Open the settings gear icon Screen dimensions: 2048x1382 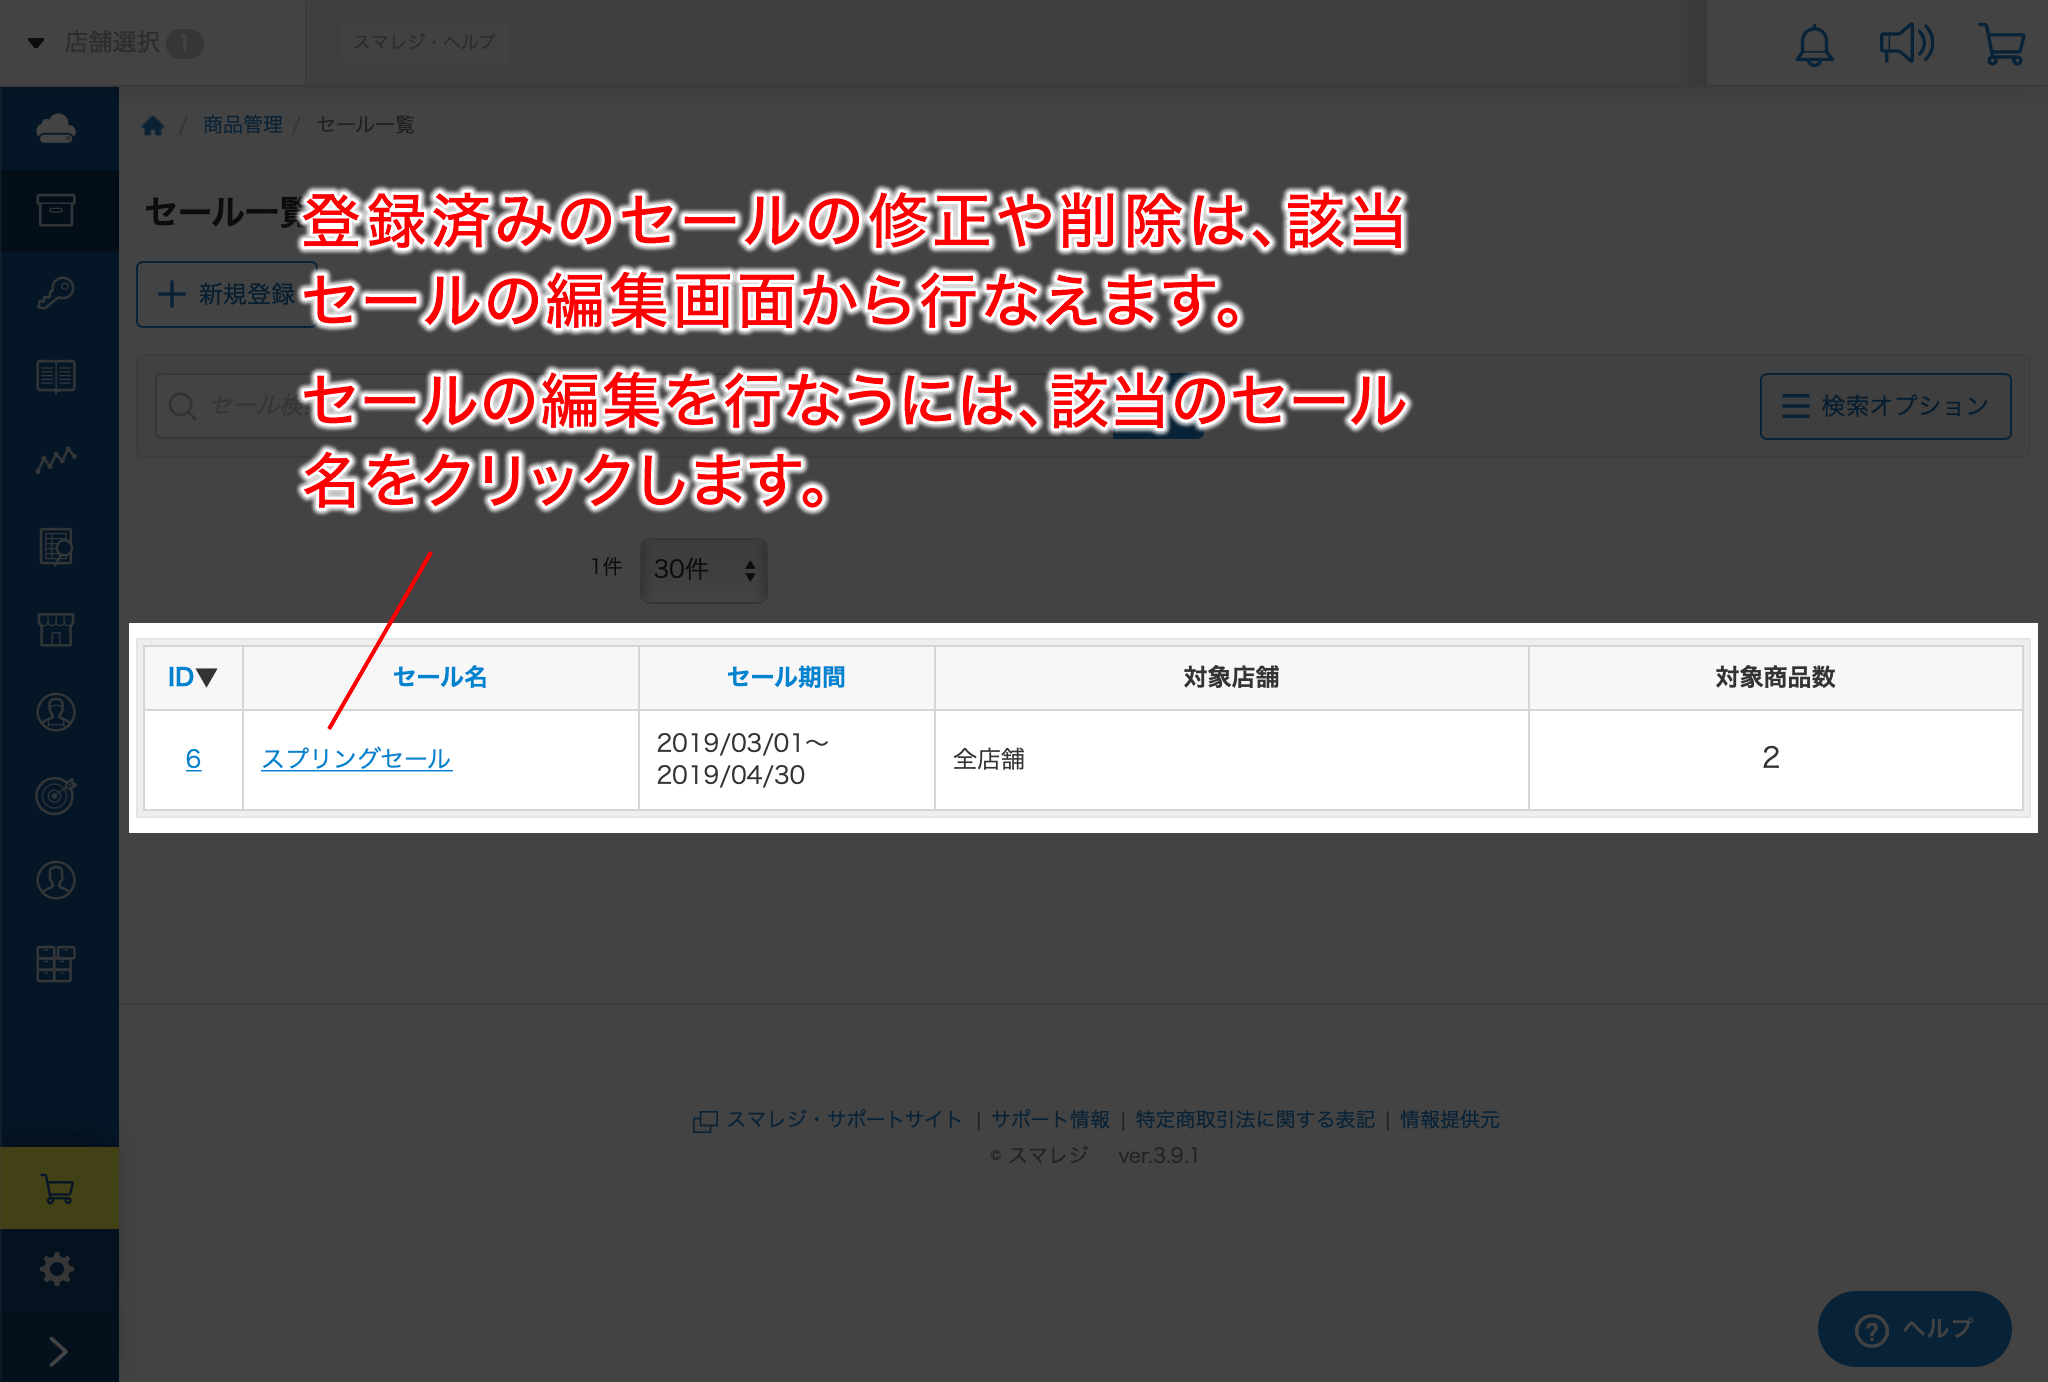pos(57,1269)
